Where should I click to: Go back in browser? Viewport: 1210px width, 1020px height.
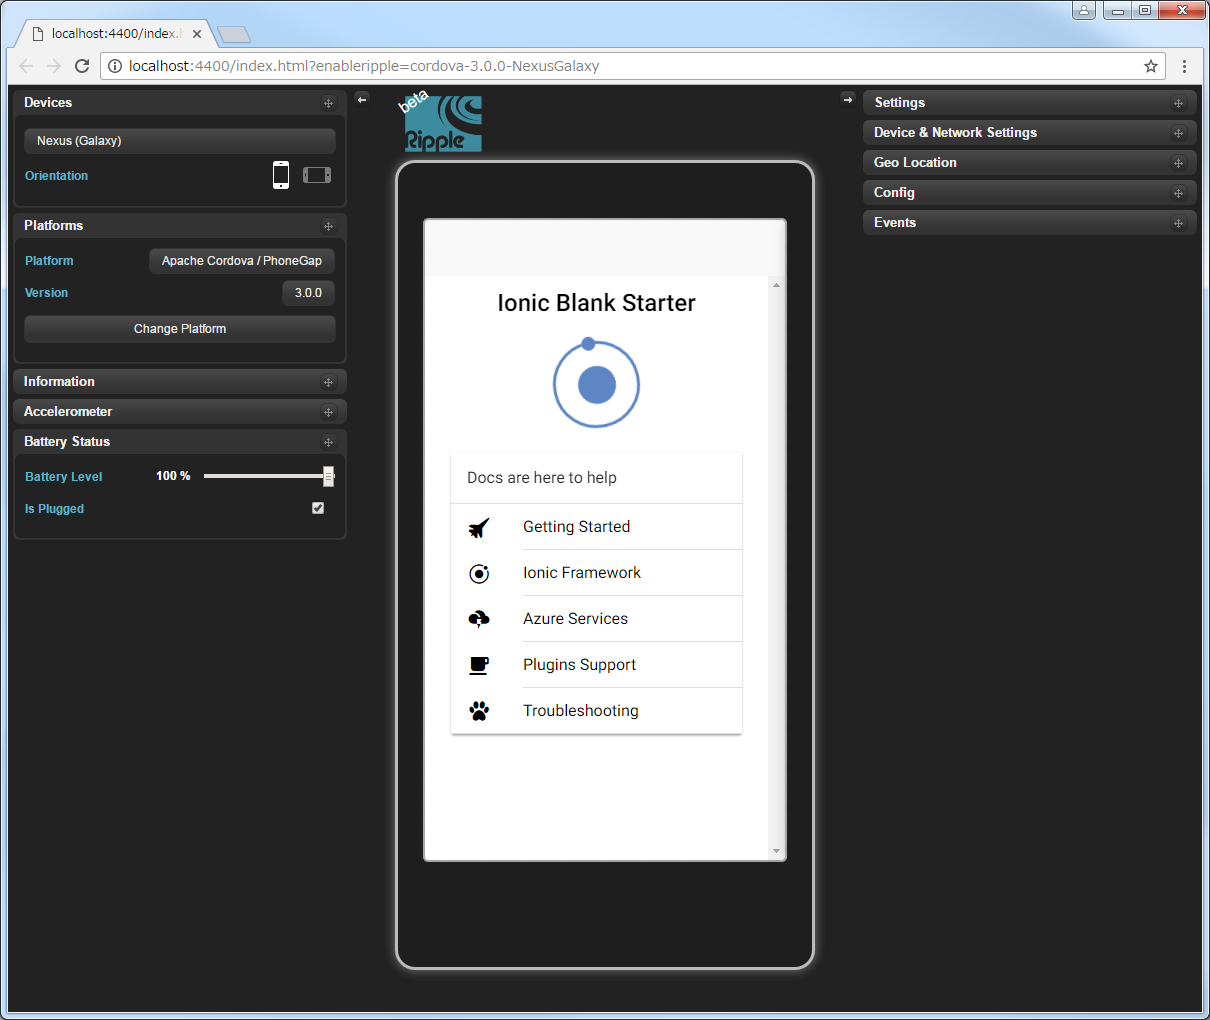point(26,66)
